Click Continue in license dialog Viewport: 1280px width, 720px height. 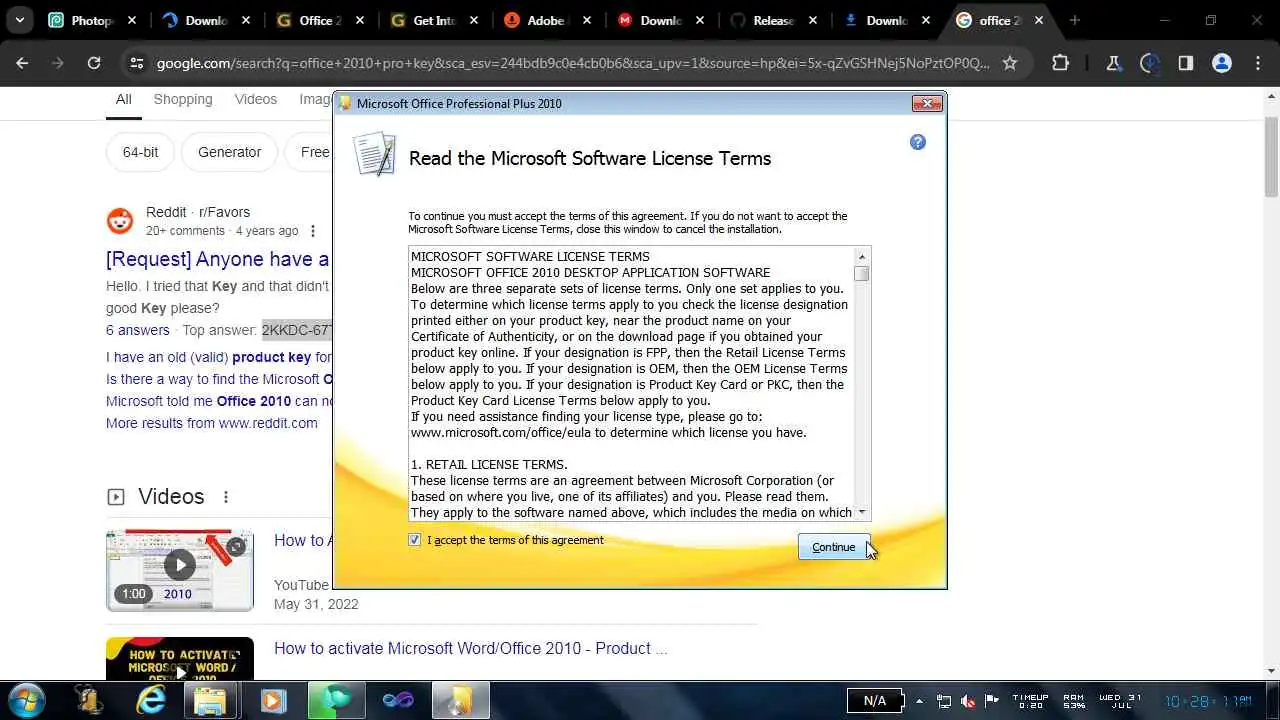[834, 547]
